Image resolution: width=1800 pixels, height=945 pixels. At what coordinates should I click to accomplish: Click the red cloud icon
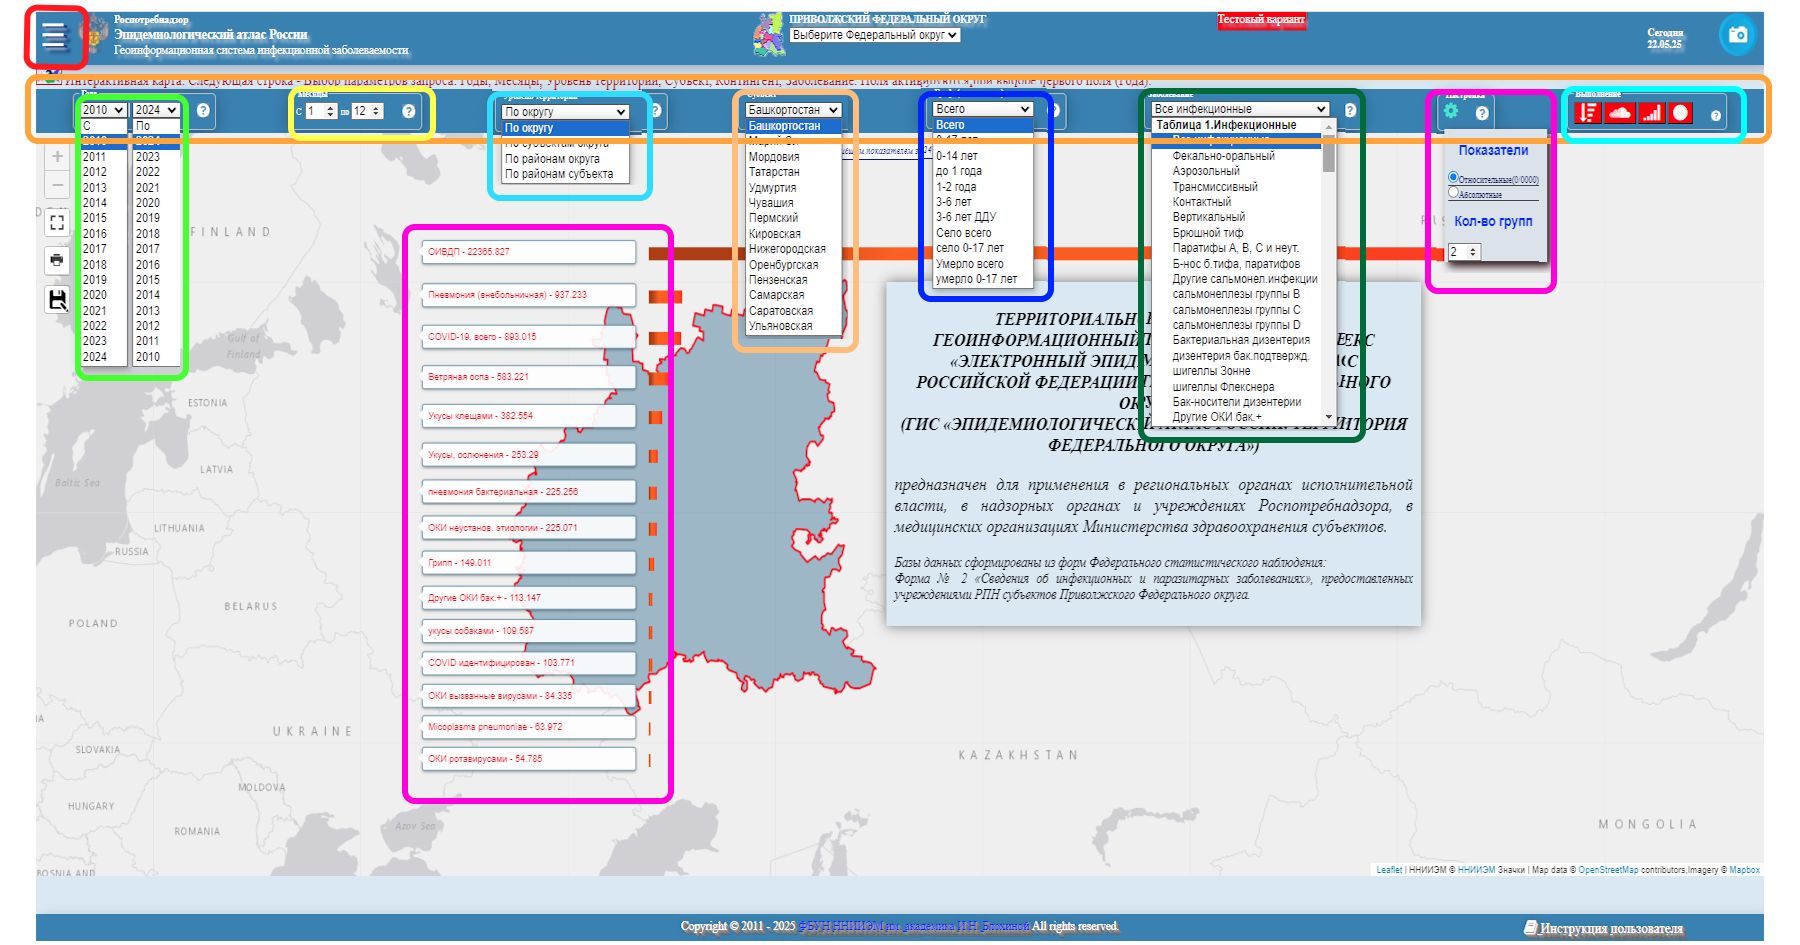point(1619,113)
